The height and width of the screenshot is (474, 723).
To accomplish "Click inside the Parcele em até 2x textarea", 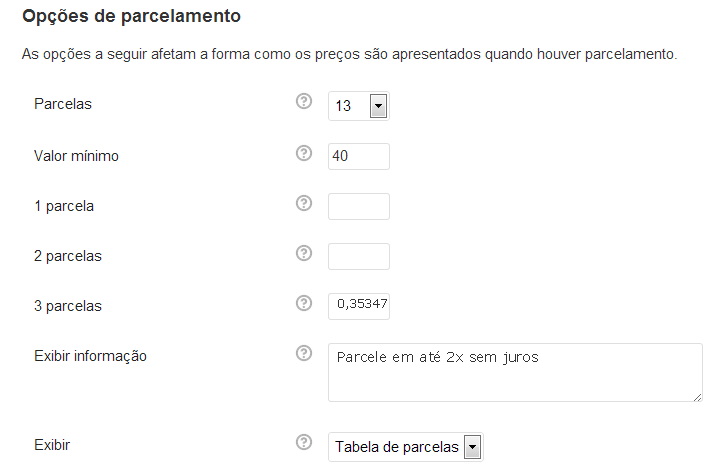I will [x=514, y=372].
